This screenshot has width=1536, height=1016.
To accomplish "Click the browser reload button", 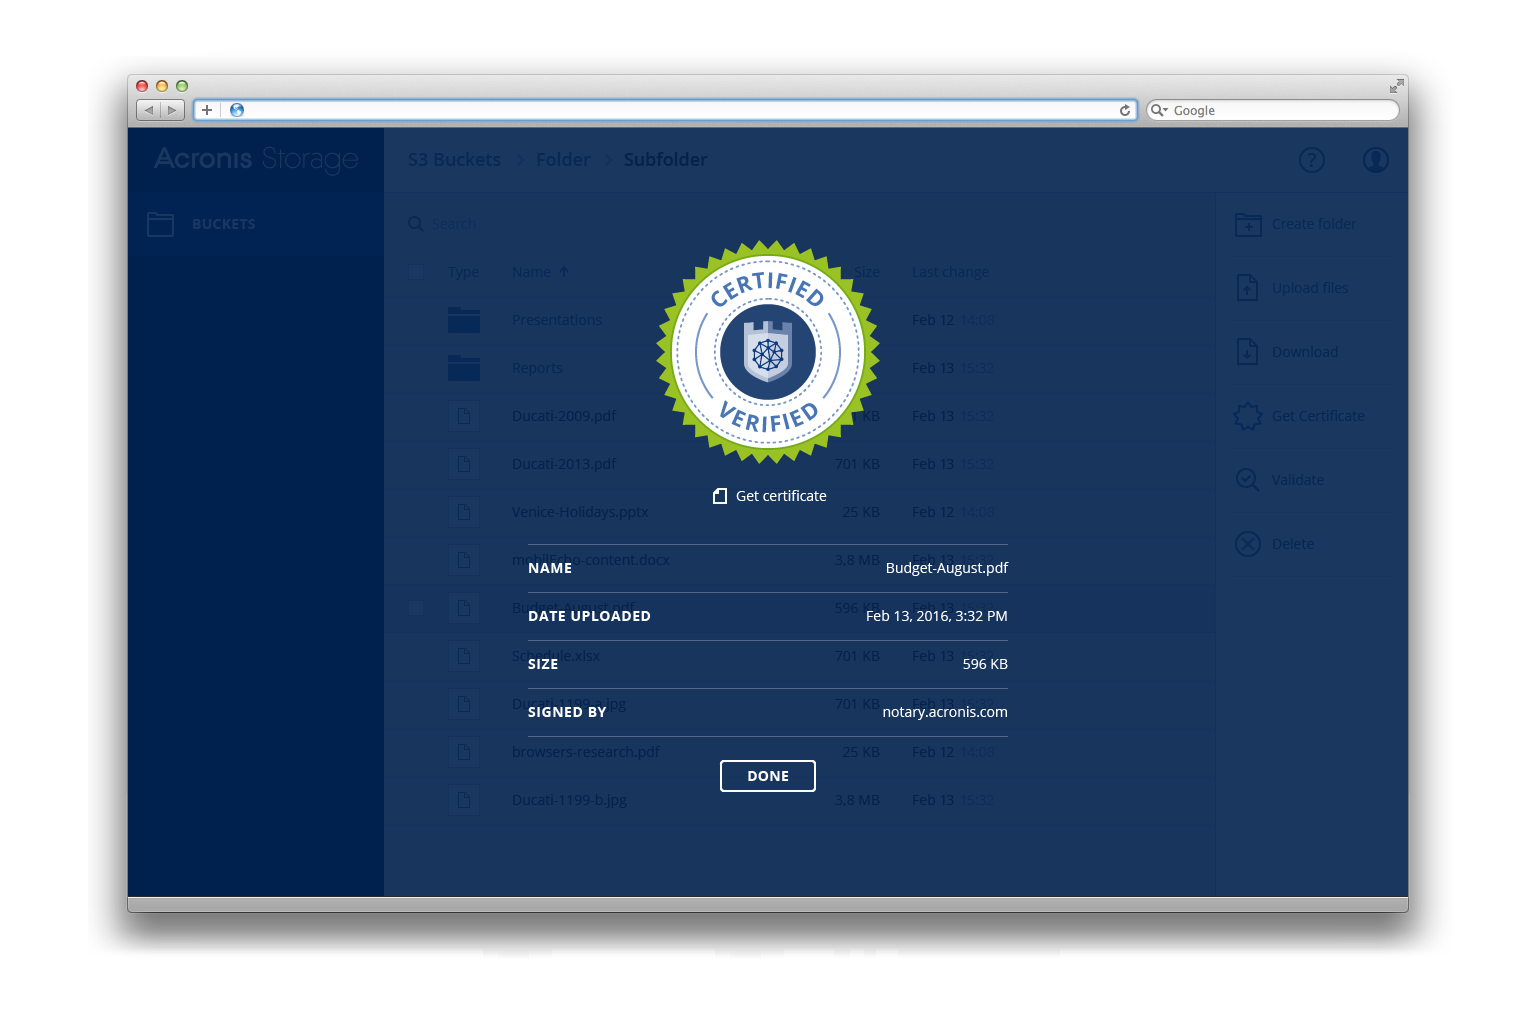I will point(1125,110).
